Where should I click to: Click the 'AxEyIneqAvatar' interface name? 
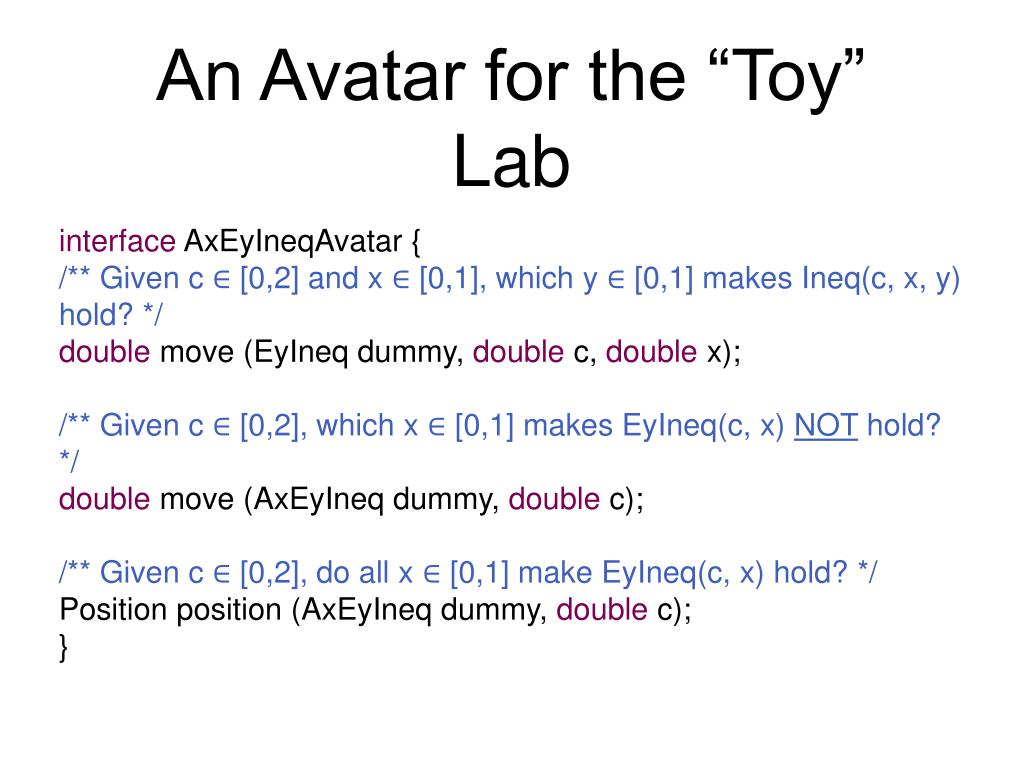(293, 243)
